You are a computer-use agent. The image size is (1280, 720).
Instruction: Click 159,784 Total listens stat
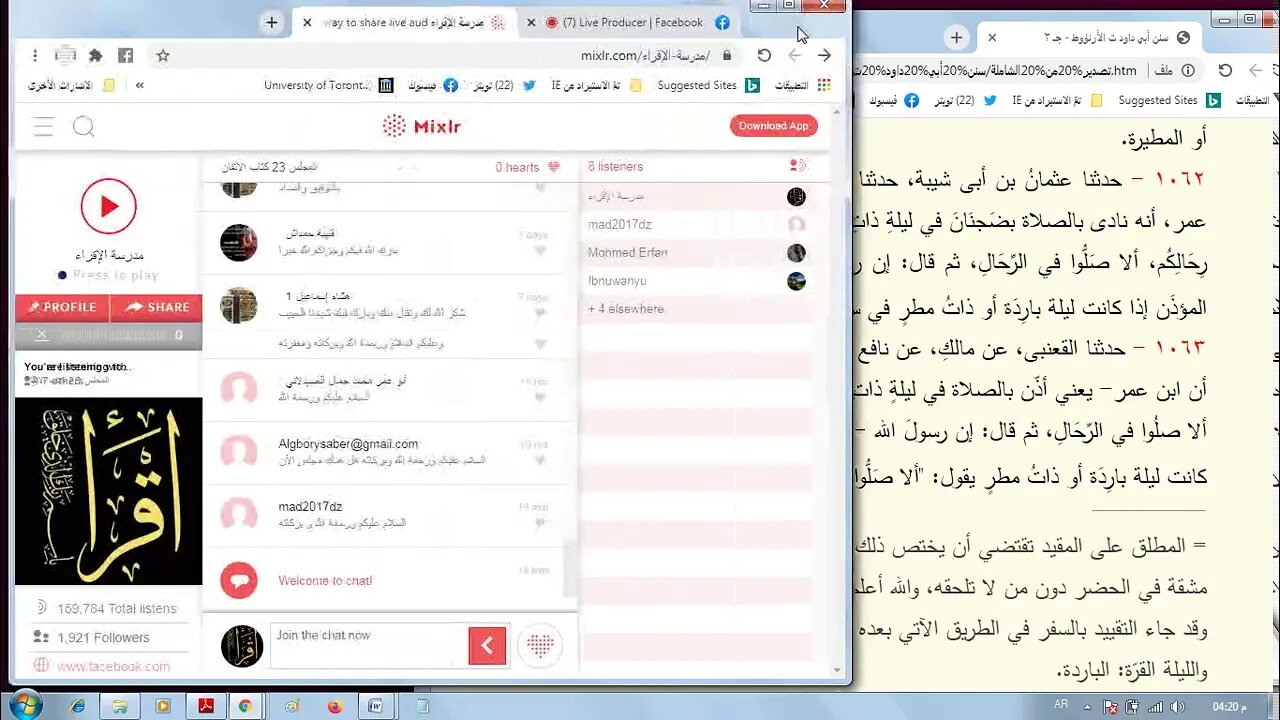[x=116, y=608]
